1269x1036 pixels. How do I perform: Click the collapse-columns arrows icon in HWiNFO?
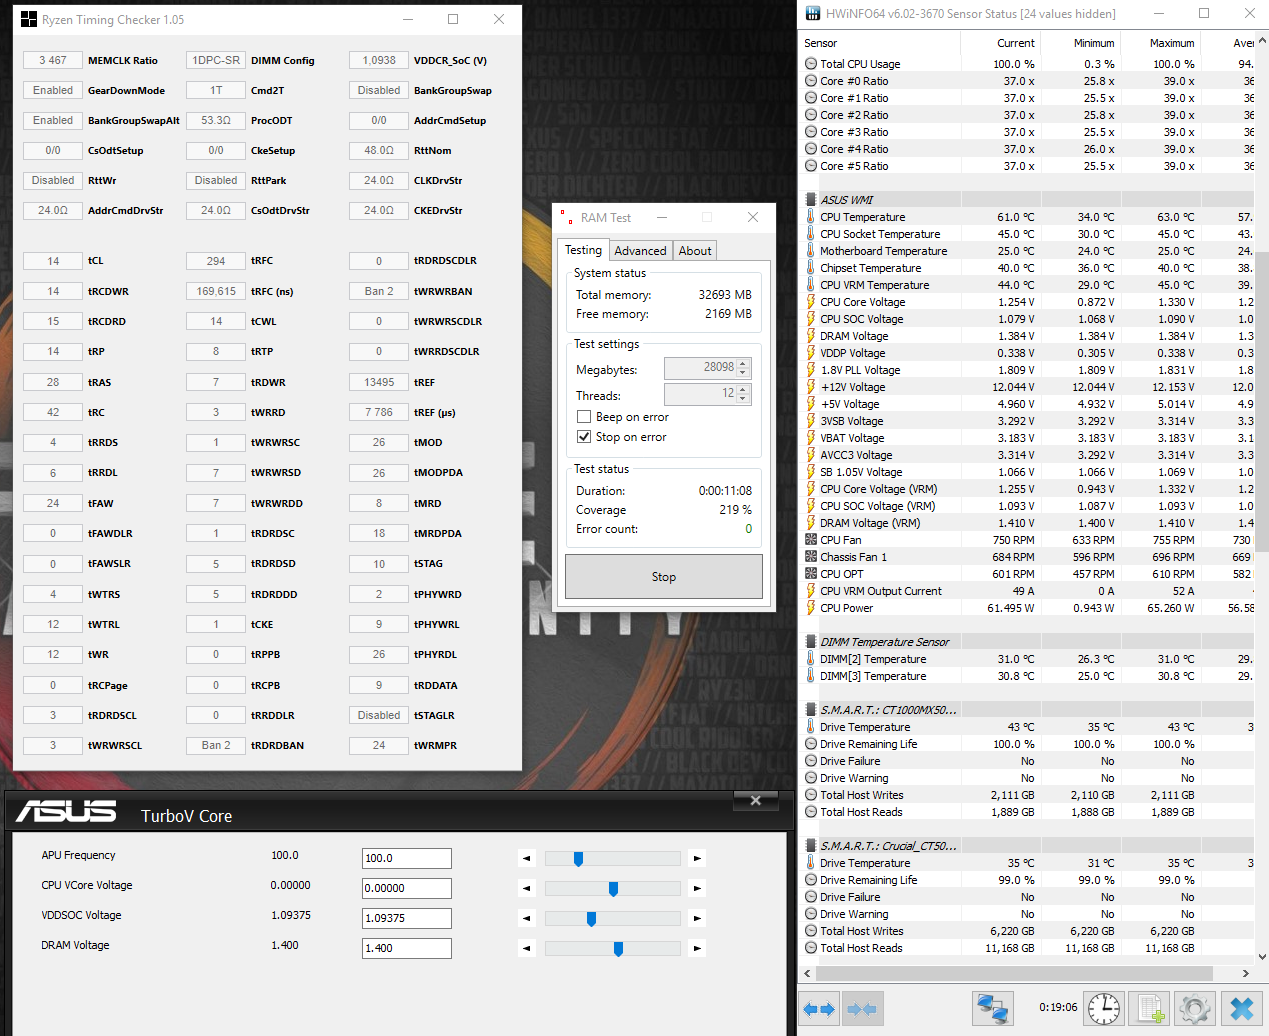(862, 1008)
